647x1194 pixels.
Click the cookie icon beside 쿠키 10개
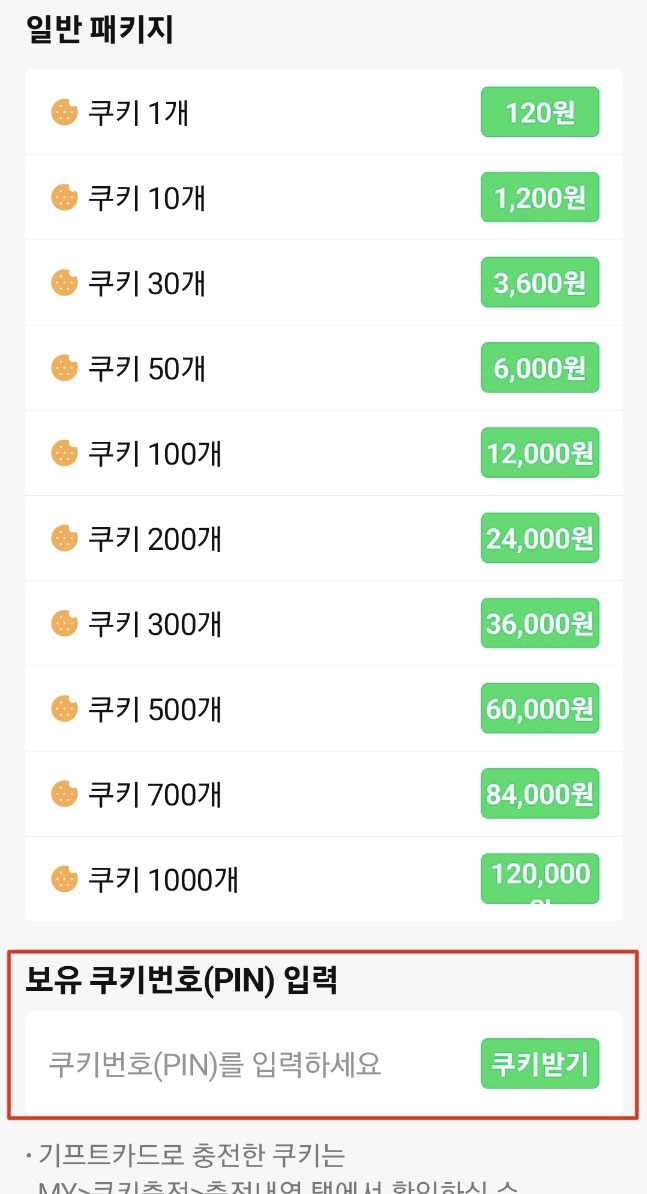63,197
